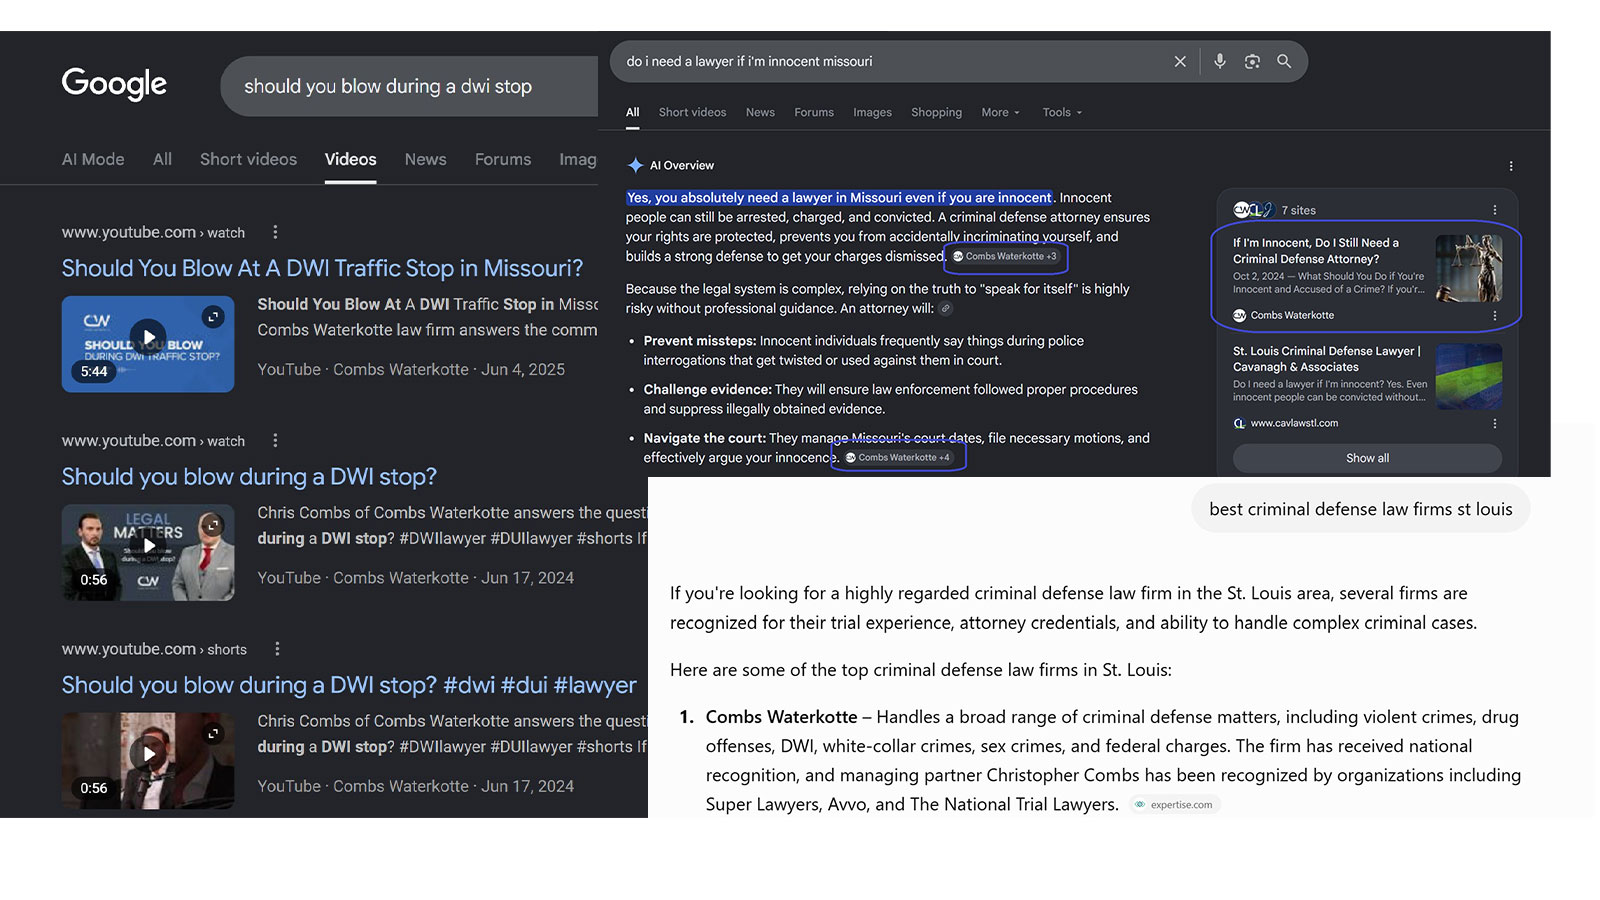
Task: Open the Tools dropdown
Action: (1062, 113)
